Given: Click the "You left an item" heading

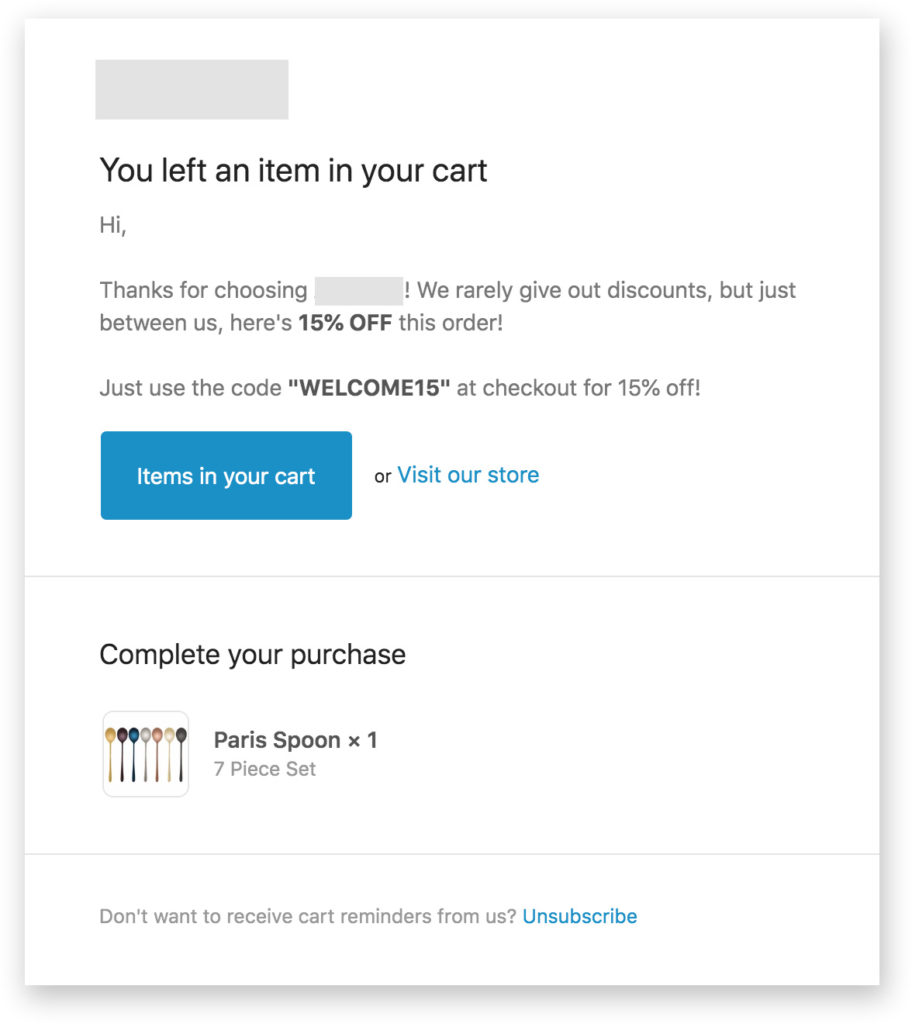Looking at the screenshot, I should (x=293, y=171).
